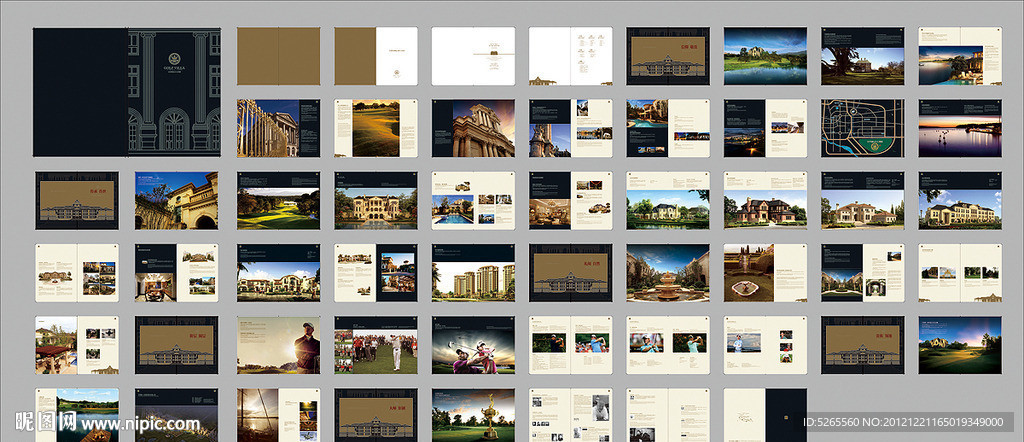Screen dimensions: 1024x442
Task: Select the golfer silhouetted against the sun spread
Action: 278,345
